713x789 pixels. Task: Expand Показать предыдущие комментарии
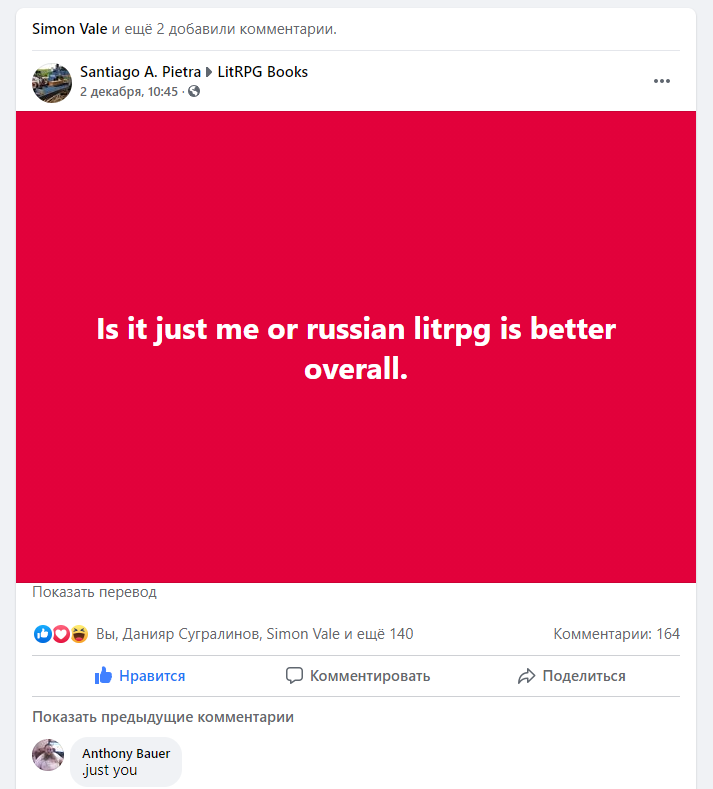163,717
